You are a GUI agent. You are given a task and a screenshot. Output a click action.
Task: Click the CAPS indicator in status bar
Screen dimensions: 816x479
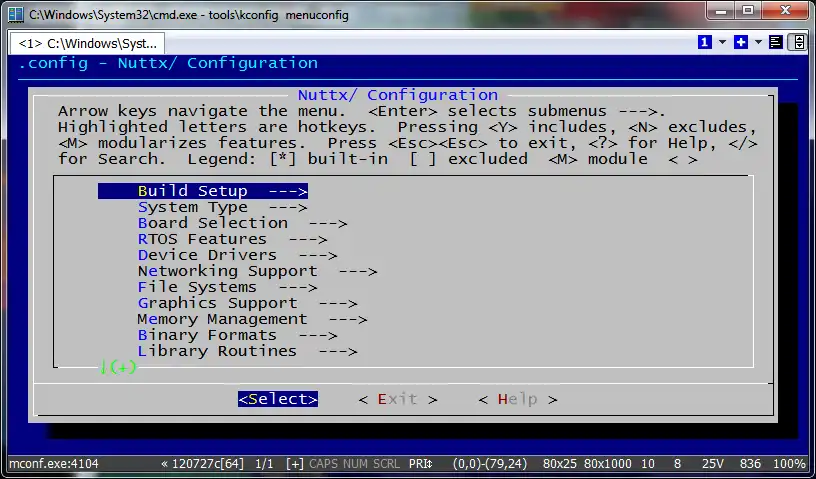pos(323,463)
